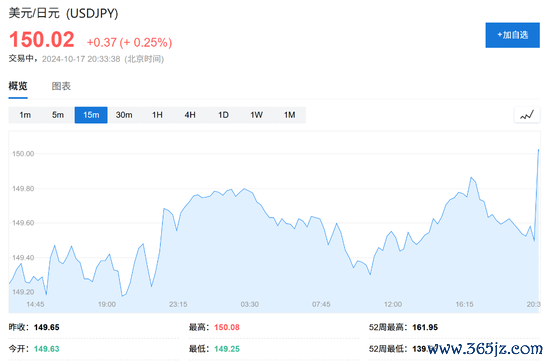
Task: Show the 1D daily chart
Action: click(x=223, y=115)
